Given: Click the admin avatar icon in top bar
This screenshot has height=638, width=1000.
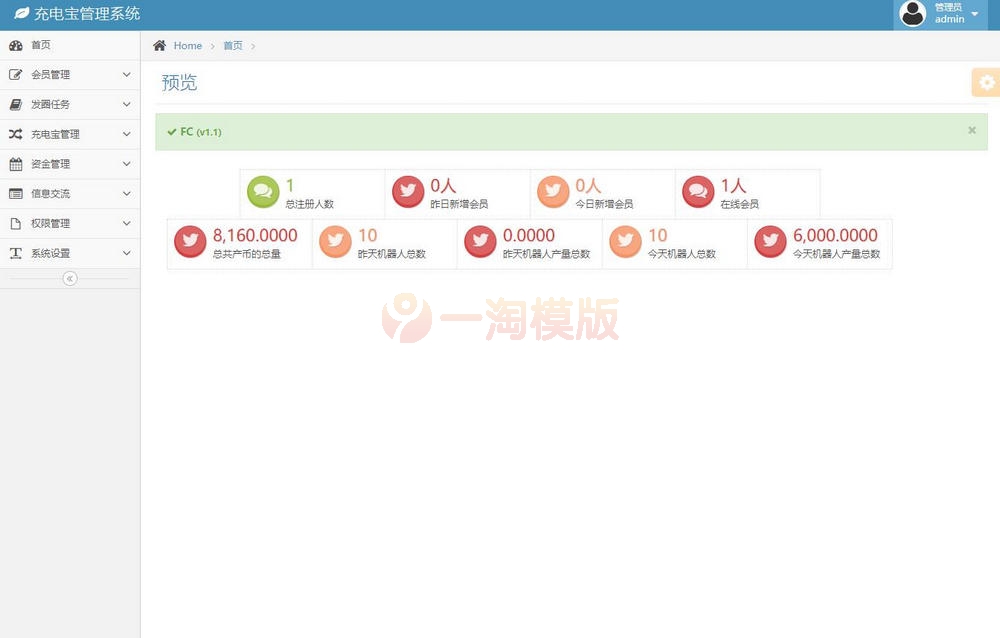Looking at the screenshot, I should click(913, 13).
